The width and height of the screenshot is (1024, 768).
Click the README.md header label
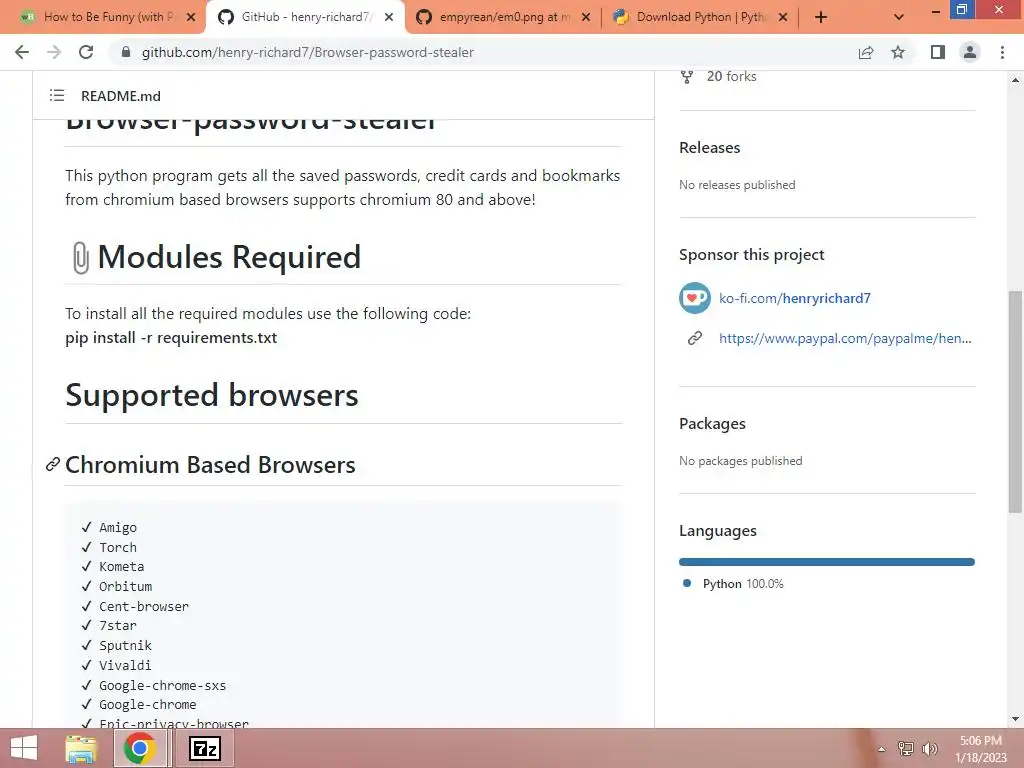pyautogui.click(x=121, y=96)
